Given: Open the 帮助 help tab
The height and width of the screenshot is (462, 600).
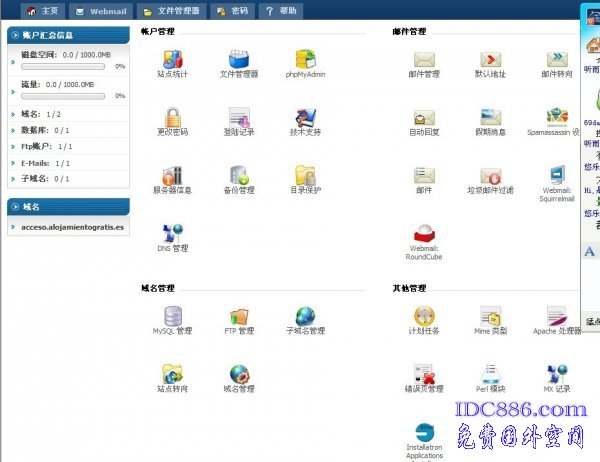Looking at the screenshot, I should [281, 11].
